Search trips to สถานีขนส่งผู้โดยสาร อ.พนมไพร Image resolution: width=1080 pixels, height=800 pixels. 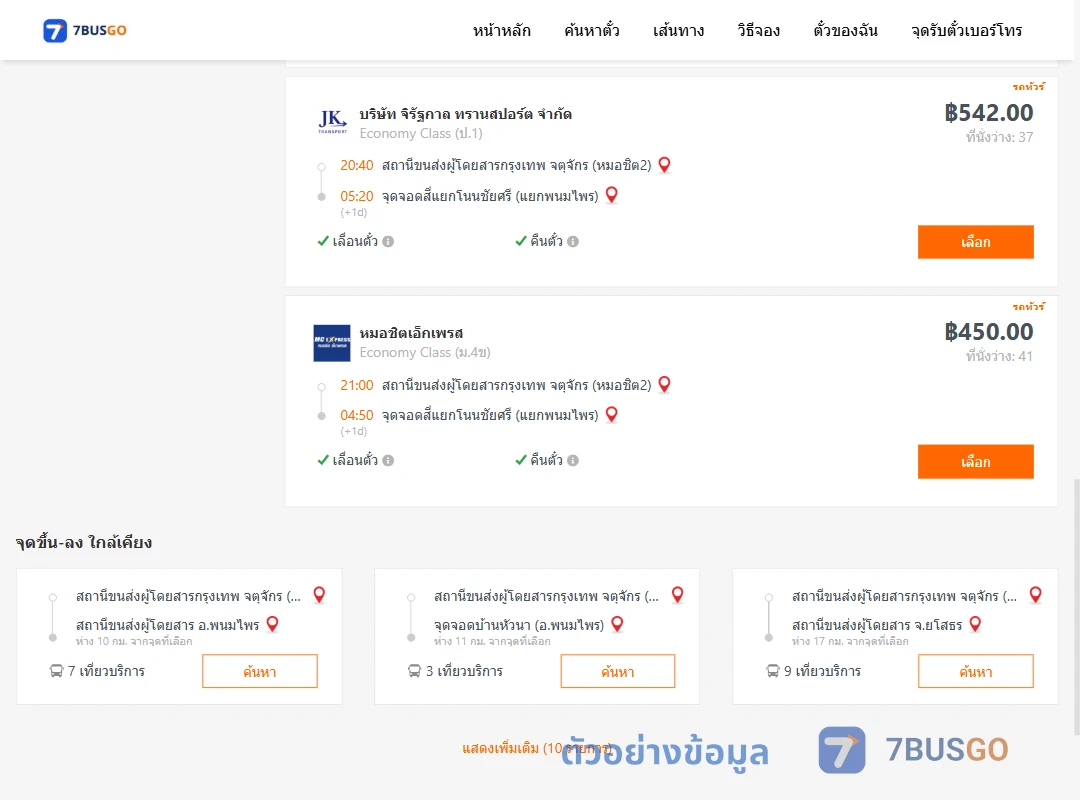click(260, 671)
